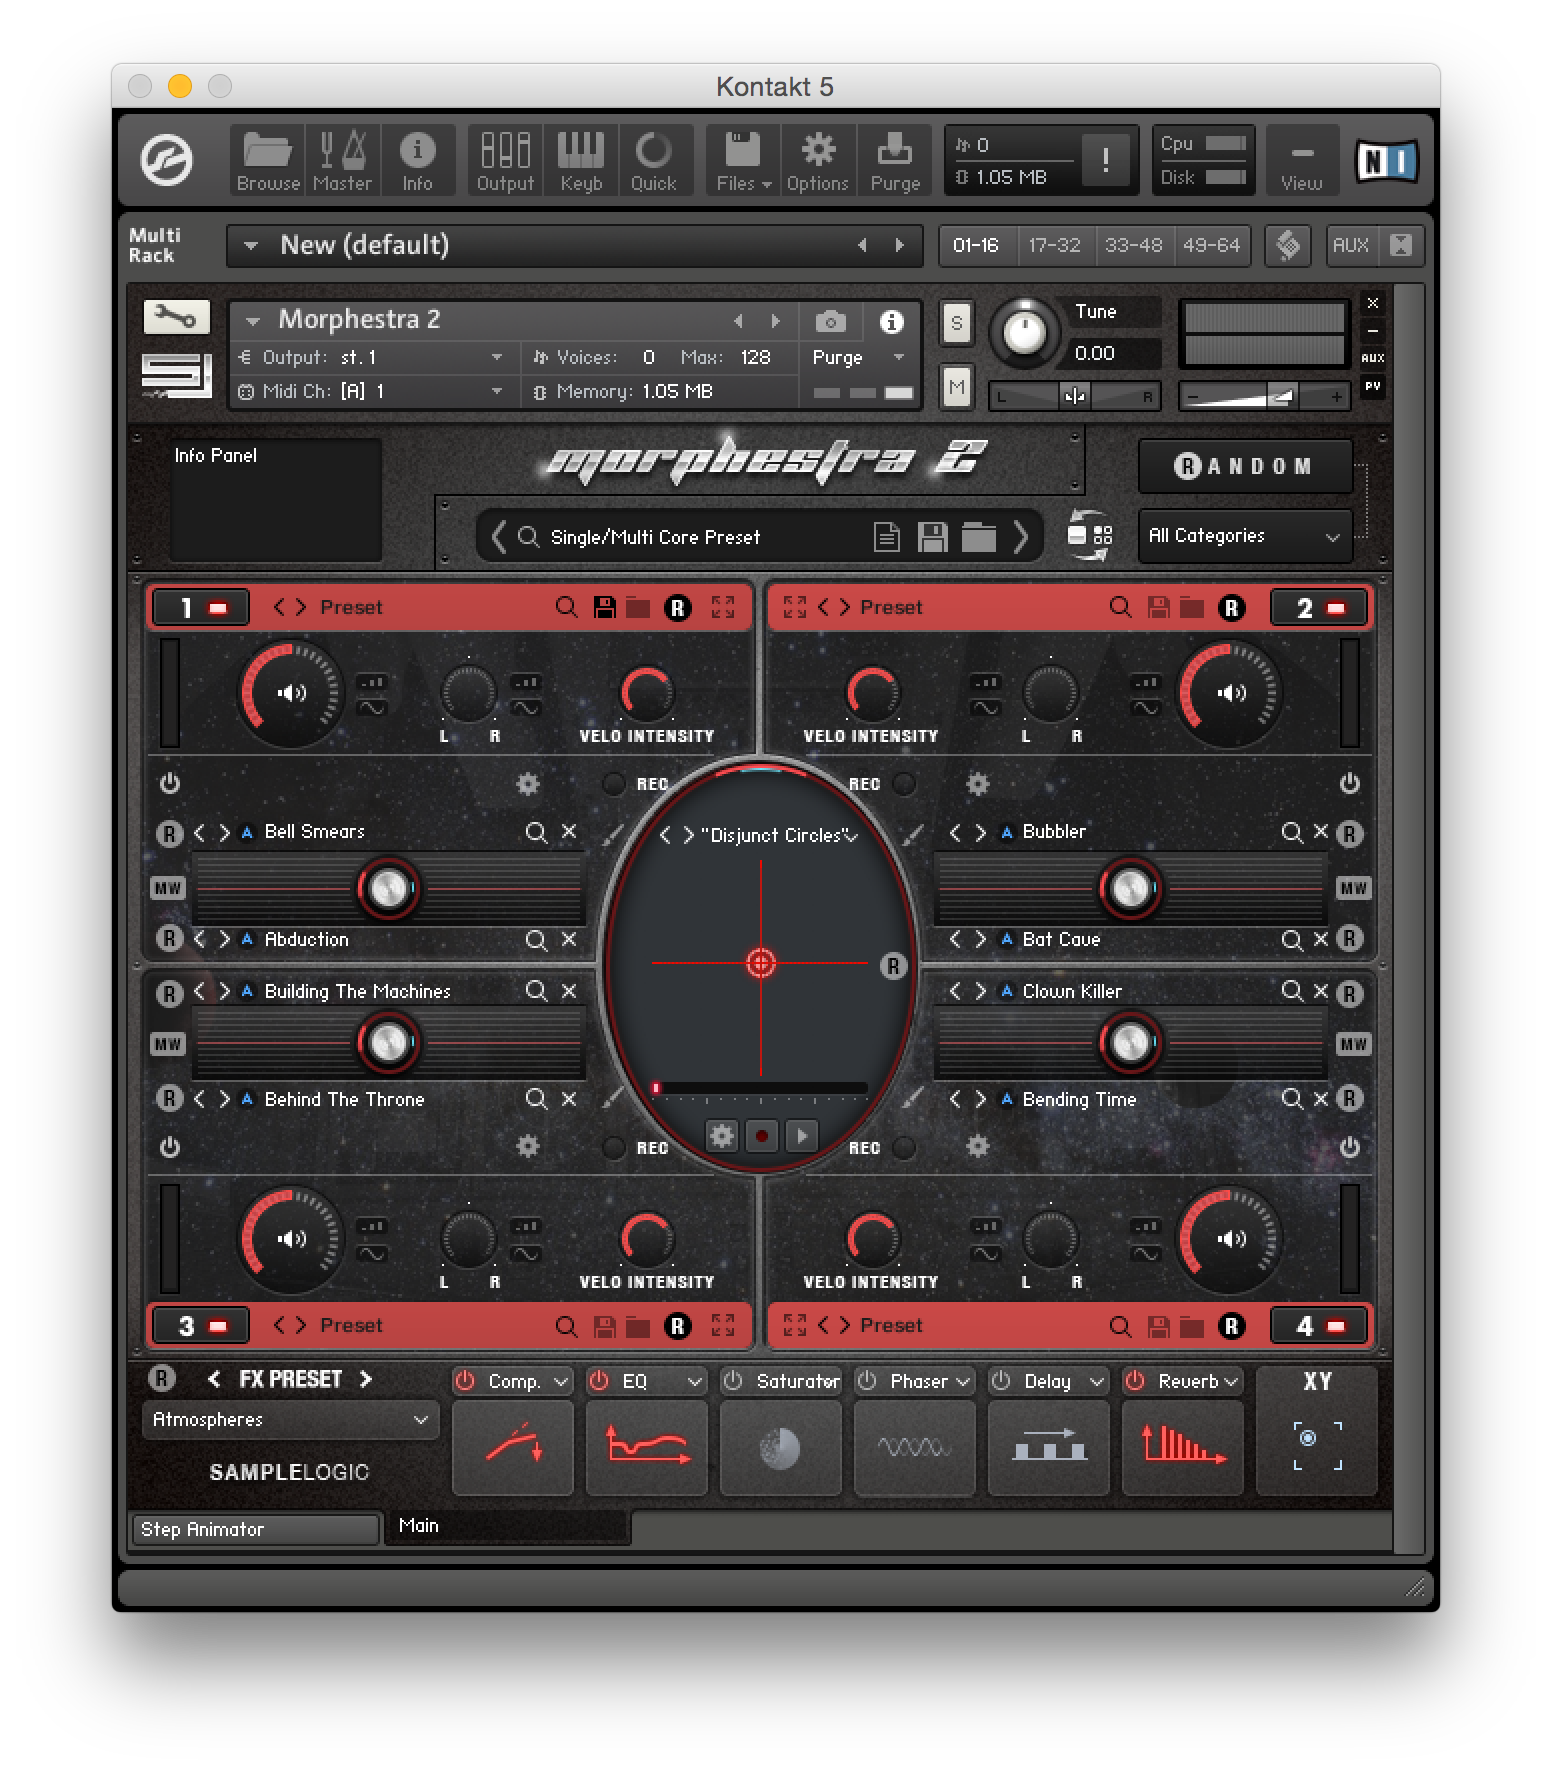The width and height of the screenshot is (1552, 1772).
Task: Save the Core 1 preset with floppy icon
Action: pos(604,607)
